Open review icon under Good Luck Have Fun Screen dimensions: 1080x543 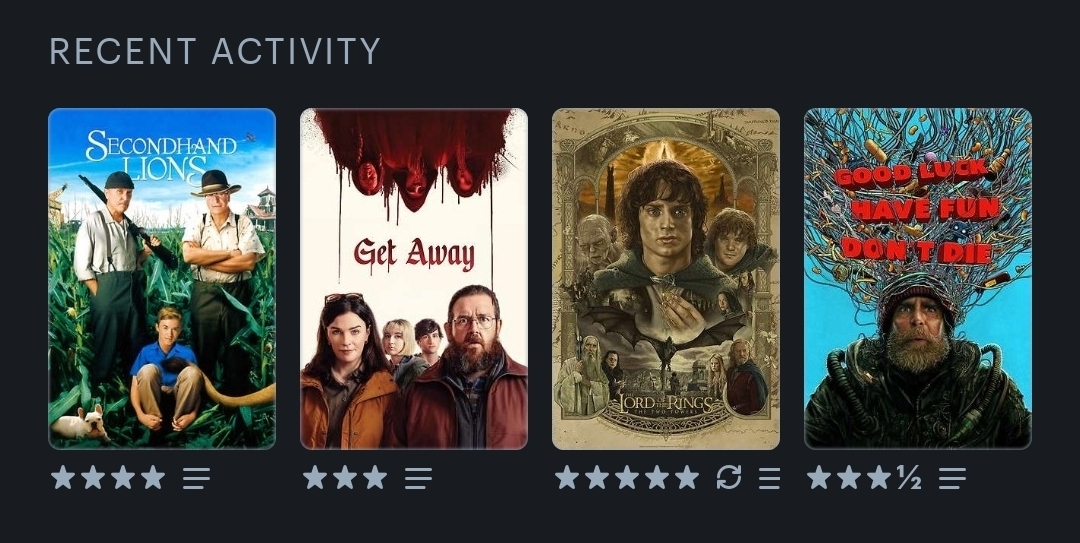click(953, 478)
